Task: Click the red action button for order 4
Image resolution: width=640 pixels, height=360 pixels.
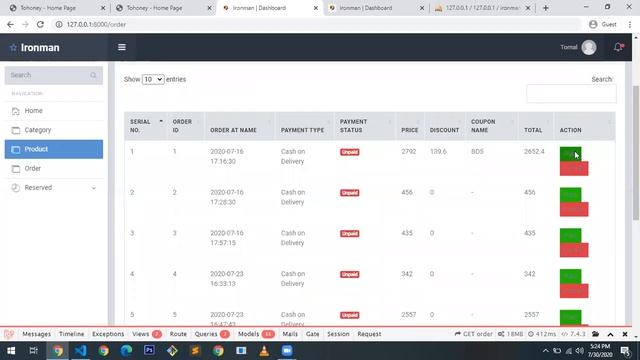Action: click(574, 291)
